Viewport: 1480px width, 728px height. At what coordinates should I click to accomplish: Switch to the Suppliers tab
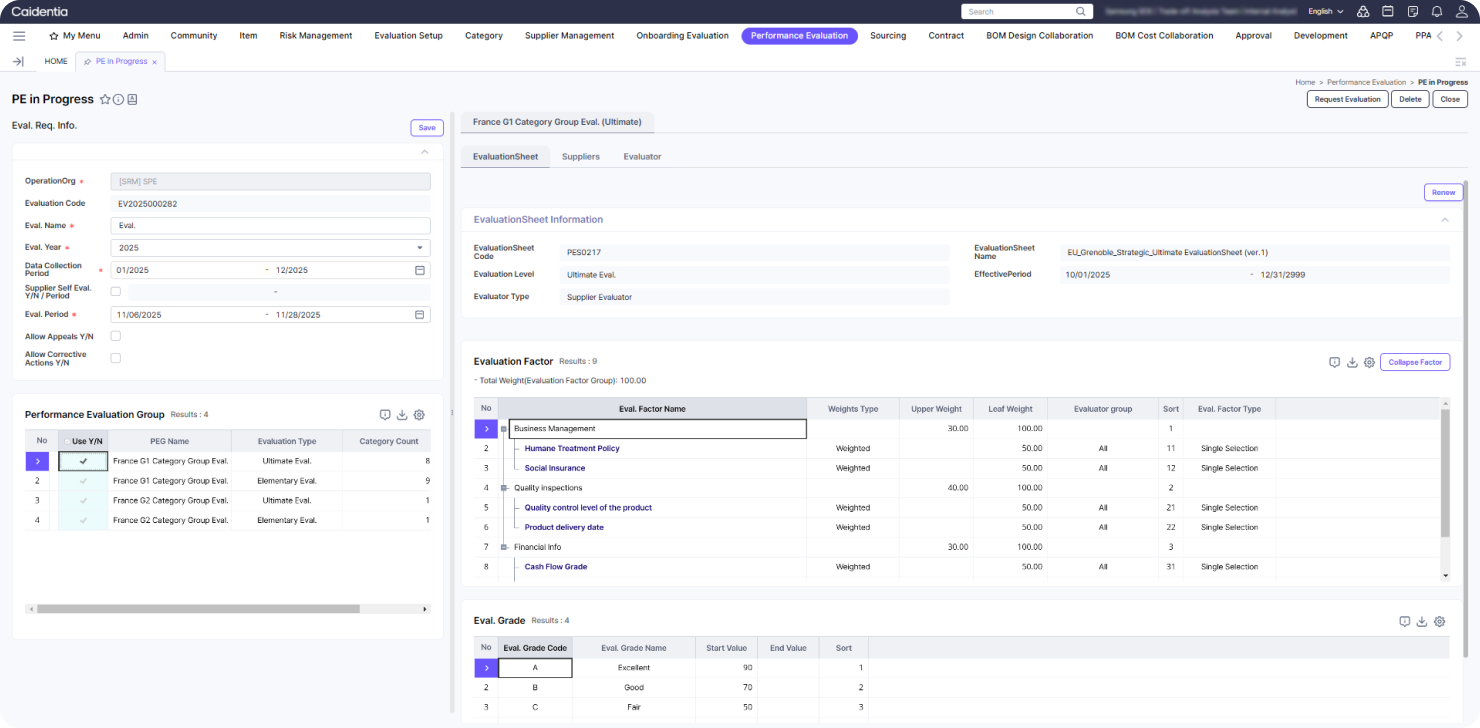[580, 157]
